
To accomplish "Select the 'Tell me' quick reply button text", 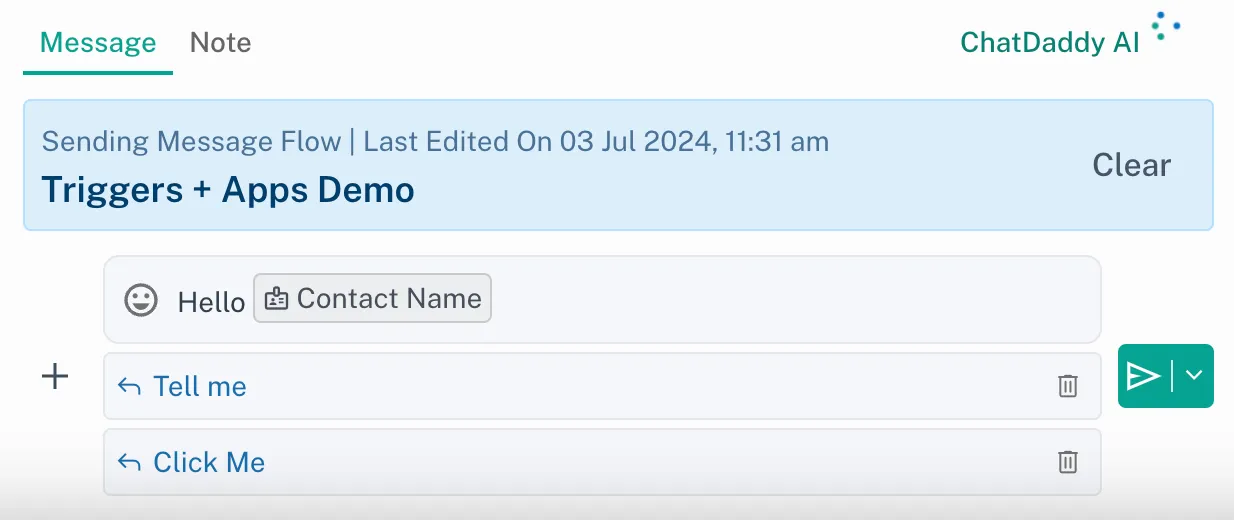I will [x=200, y=386].
